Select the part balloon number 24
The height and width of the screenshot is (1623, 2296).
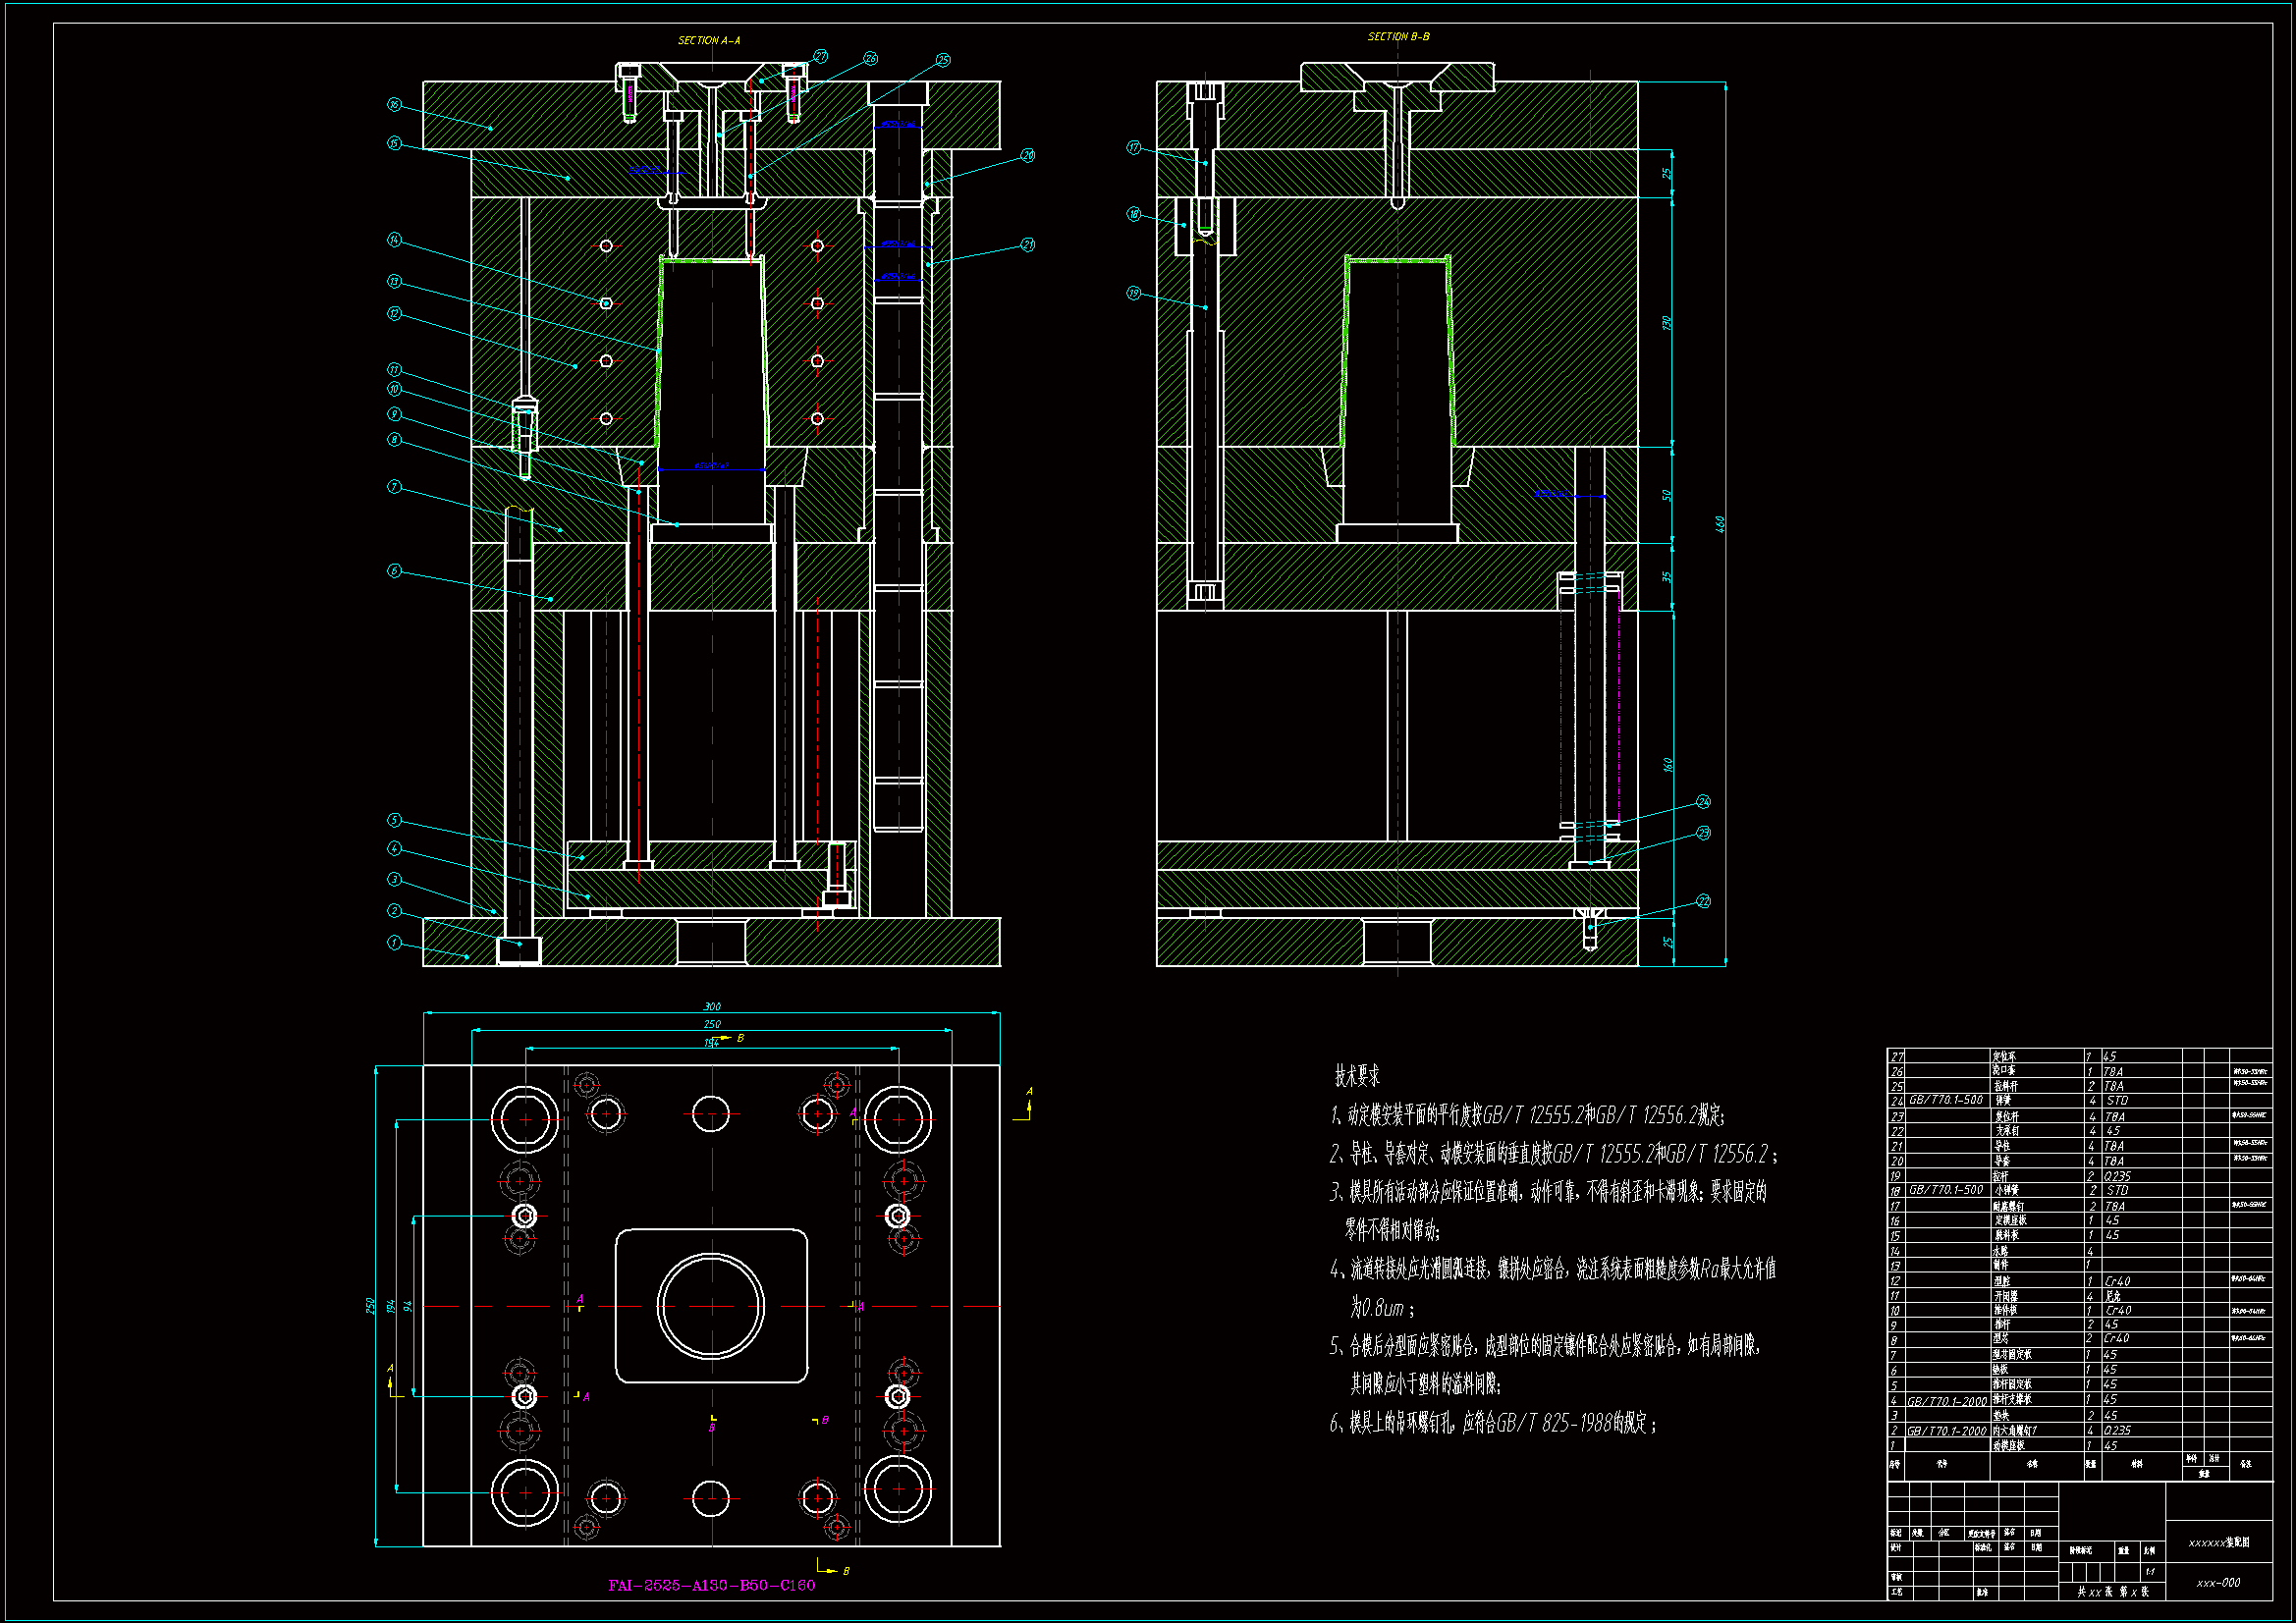click(1703, 802)
